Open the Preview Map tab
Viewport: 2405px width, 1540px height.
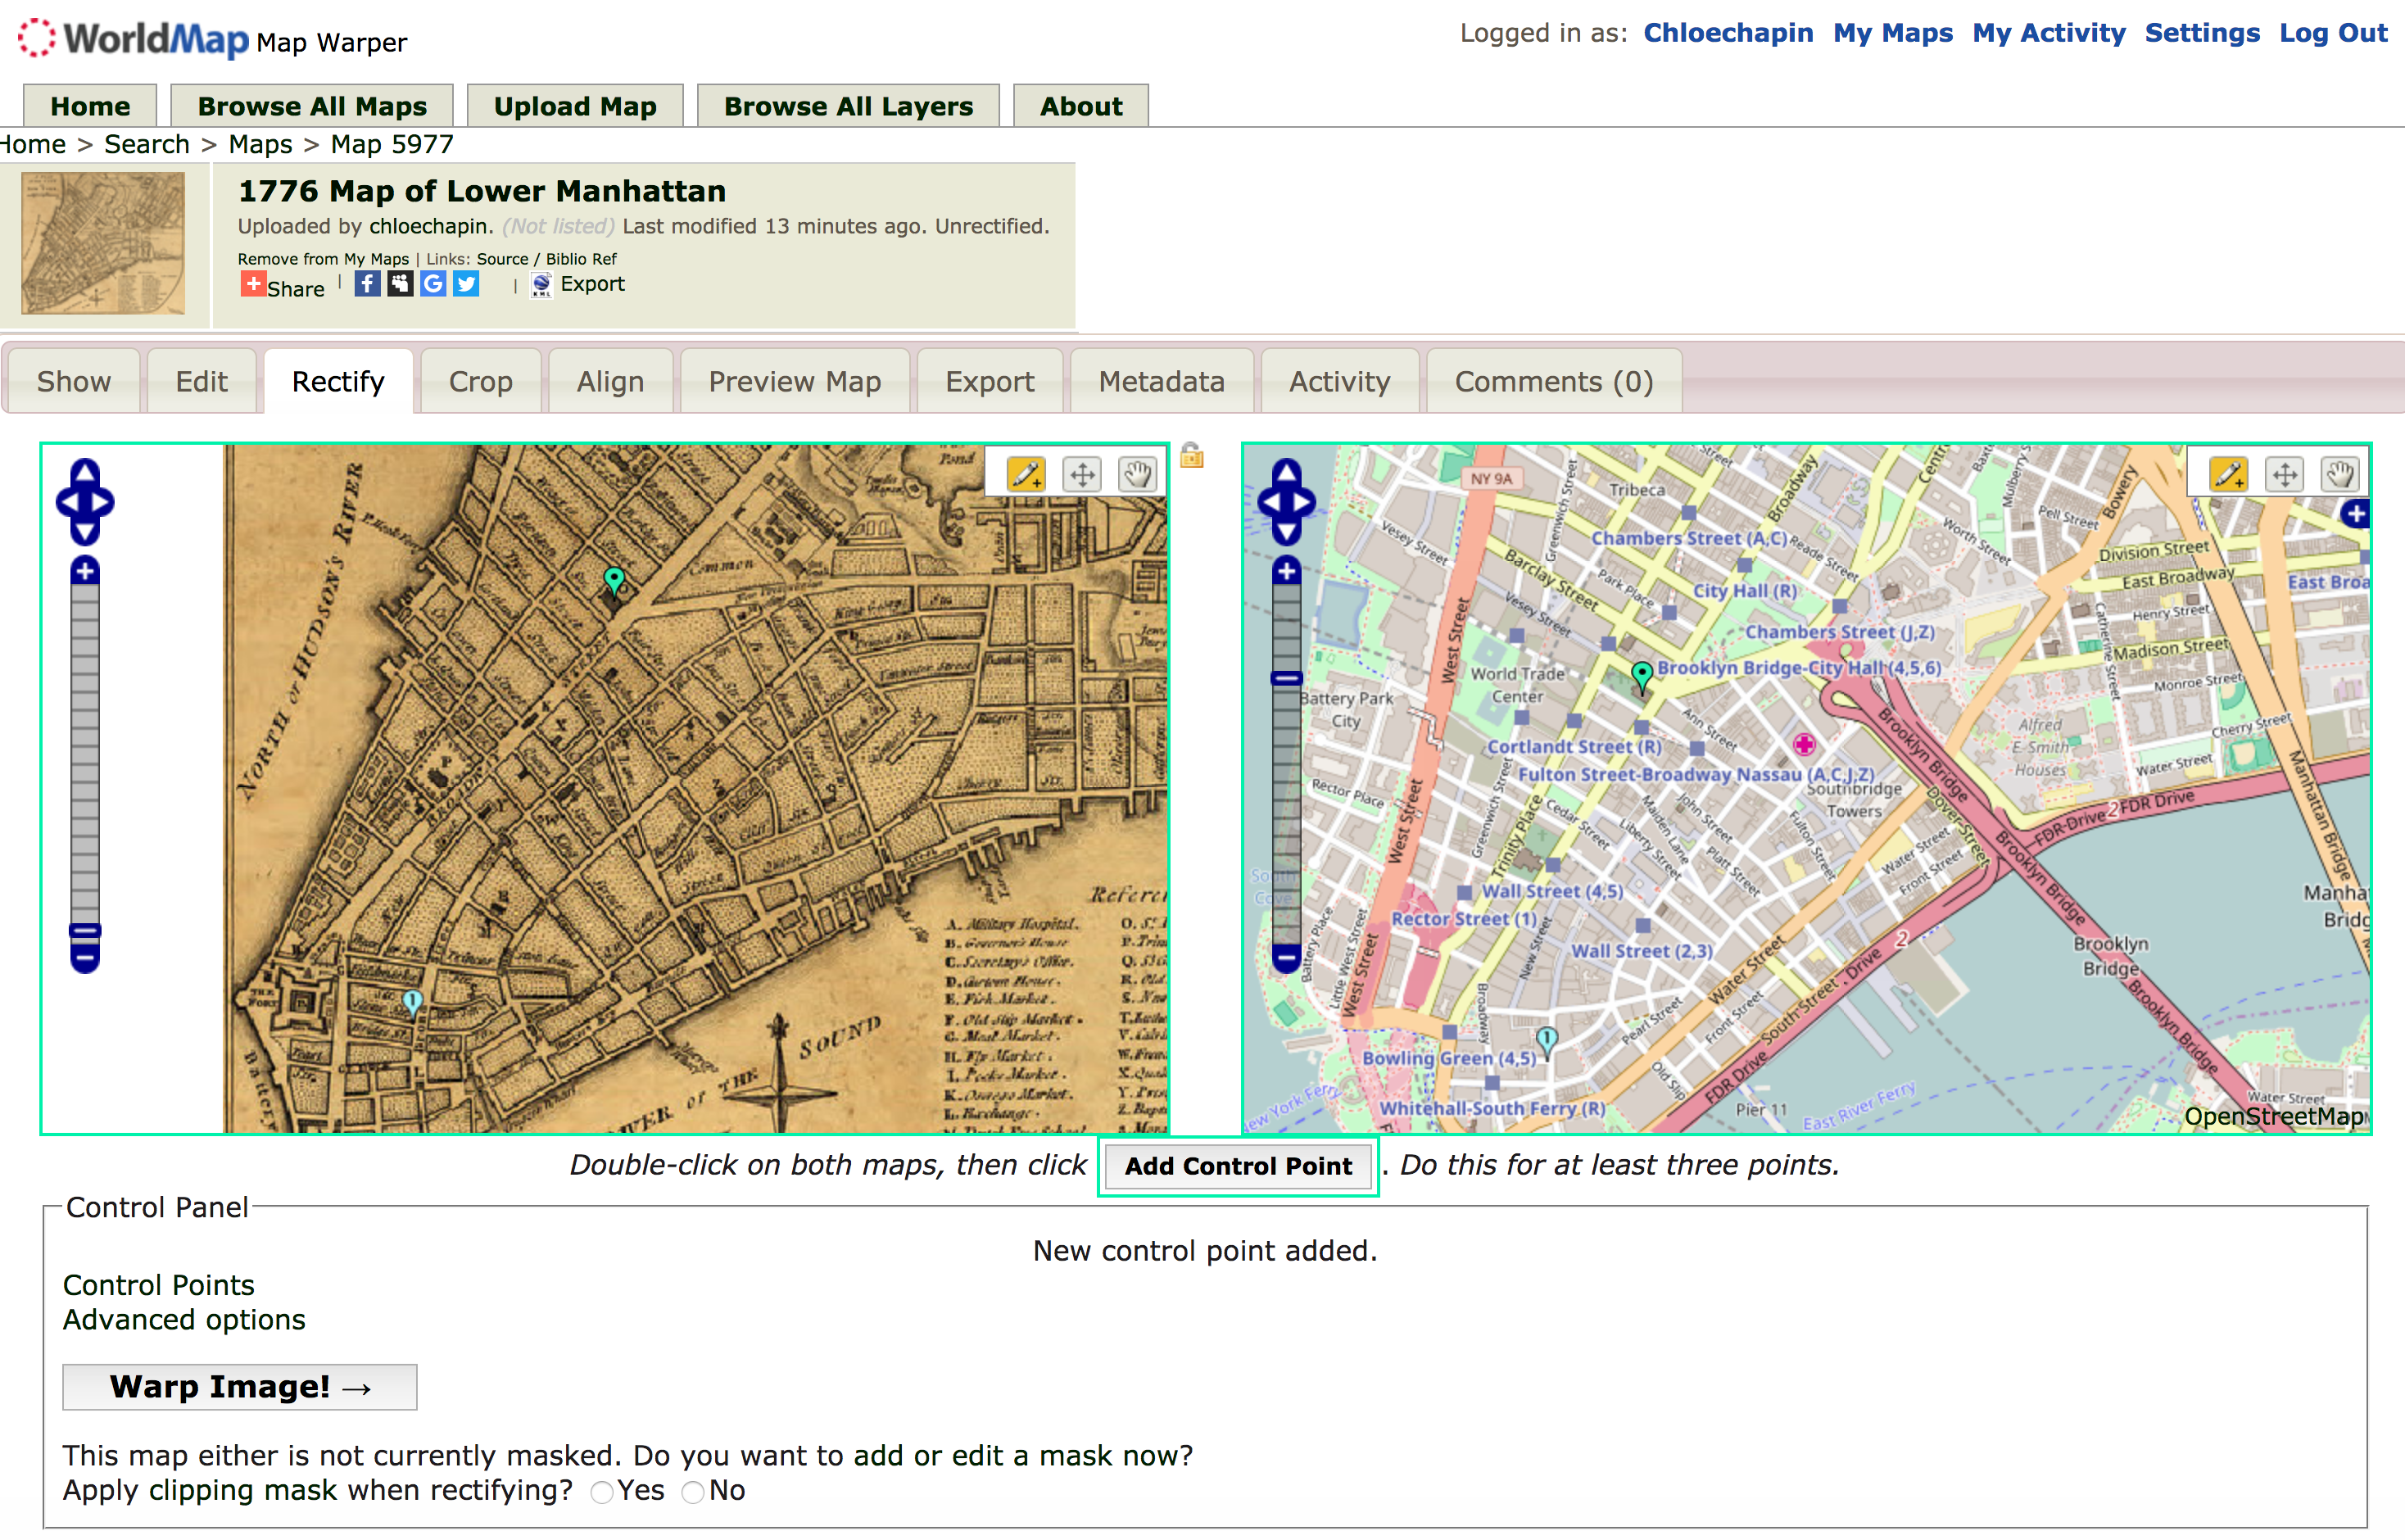[794, 382]
